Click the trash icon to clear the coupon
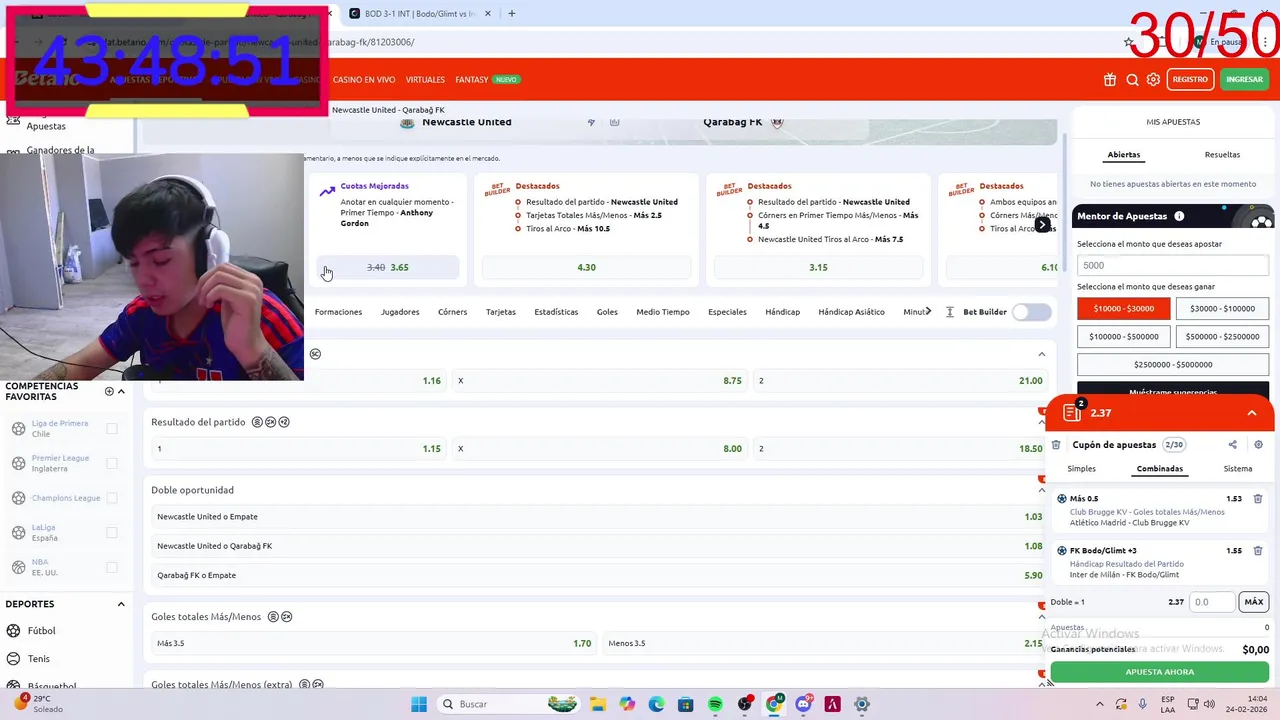Image resolution: width=1280 pixels, height=720 pixels. [1056, 445]
